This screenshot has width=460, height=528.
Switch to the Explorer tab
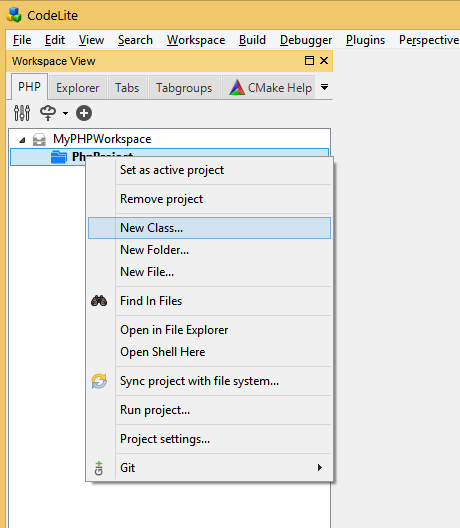coord(77,88)
